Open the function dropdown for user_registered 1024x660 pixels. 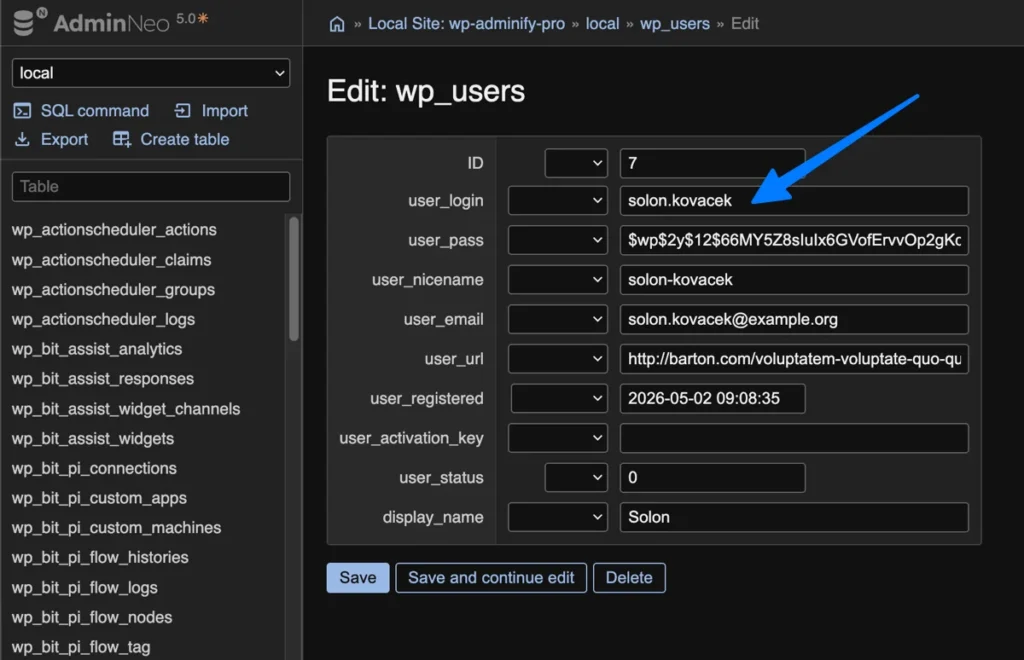pyautogui.click(x=559, y=398)
